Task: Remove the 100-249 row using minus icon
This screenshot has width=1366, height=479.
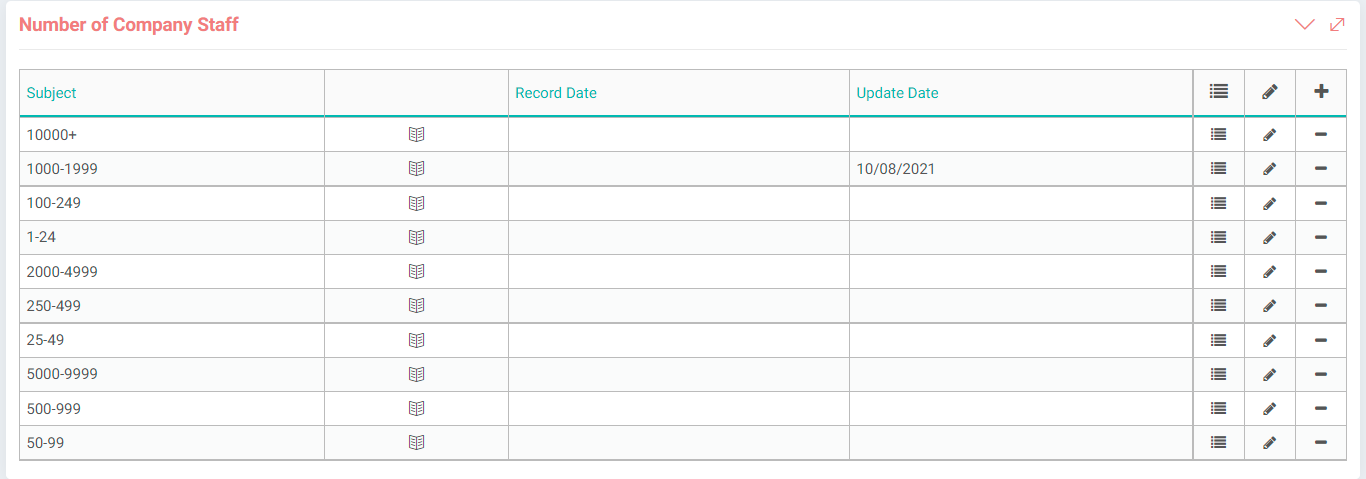Action: [1321, 203]
